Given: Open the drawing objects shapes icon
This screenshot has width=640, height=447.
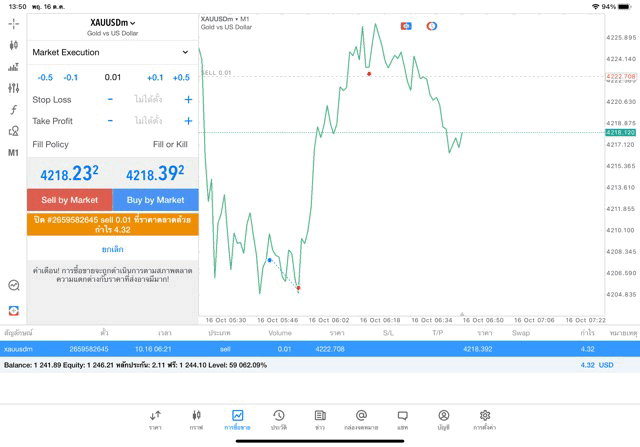Looking at the screenshot, I should point(14,131).
